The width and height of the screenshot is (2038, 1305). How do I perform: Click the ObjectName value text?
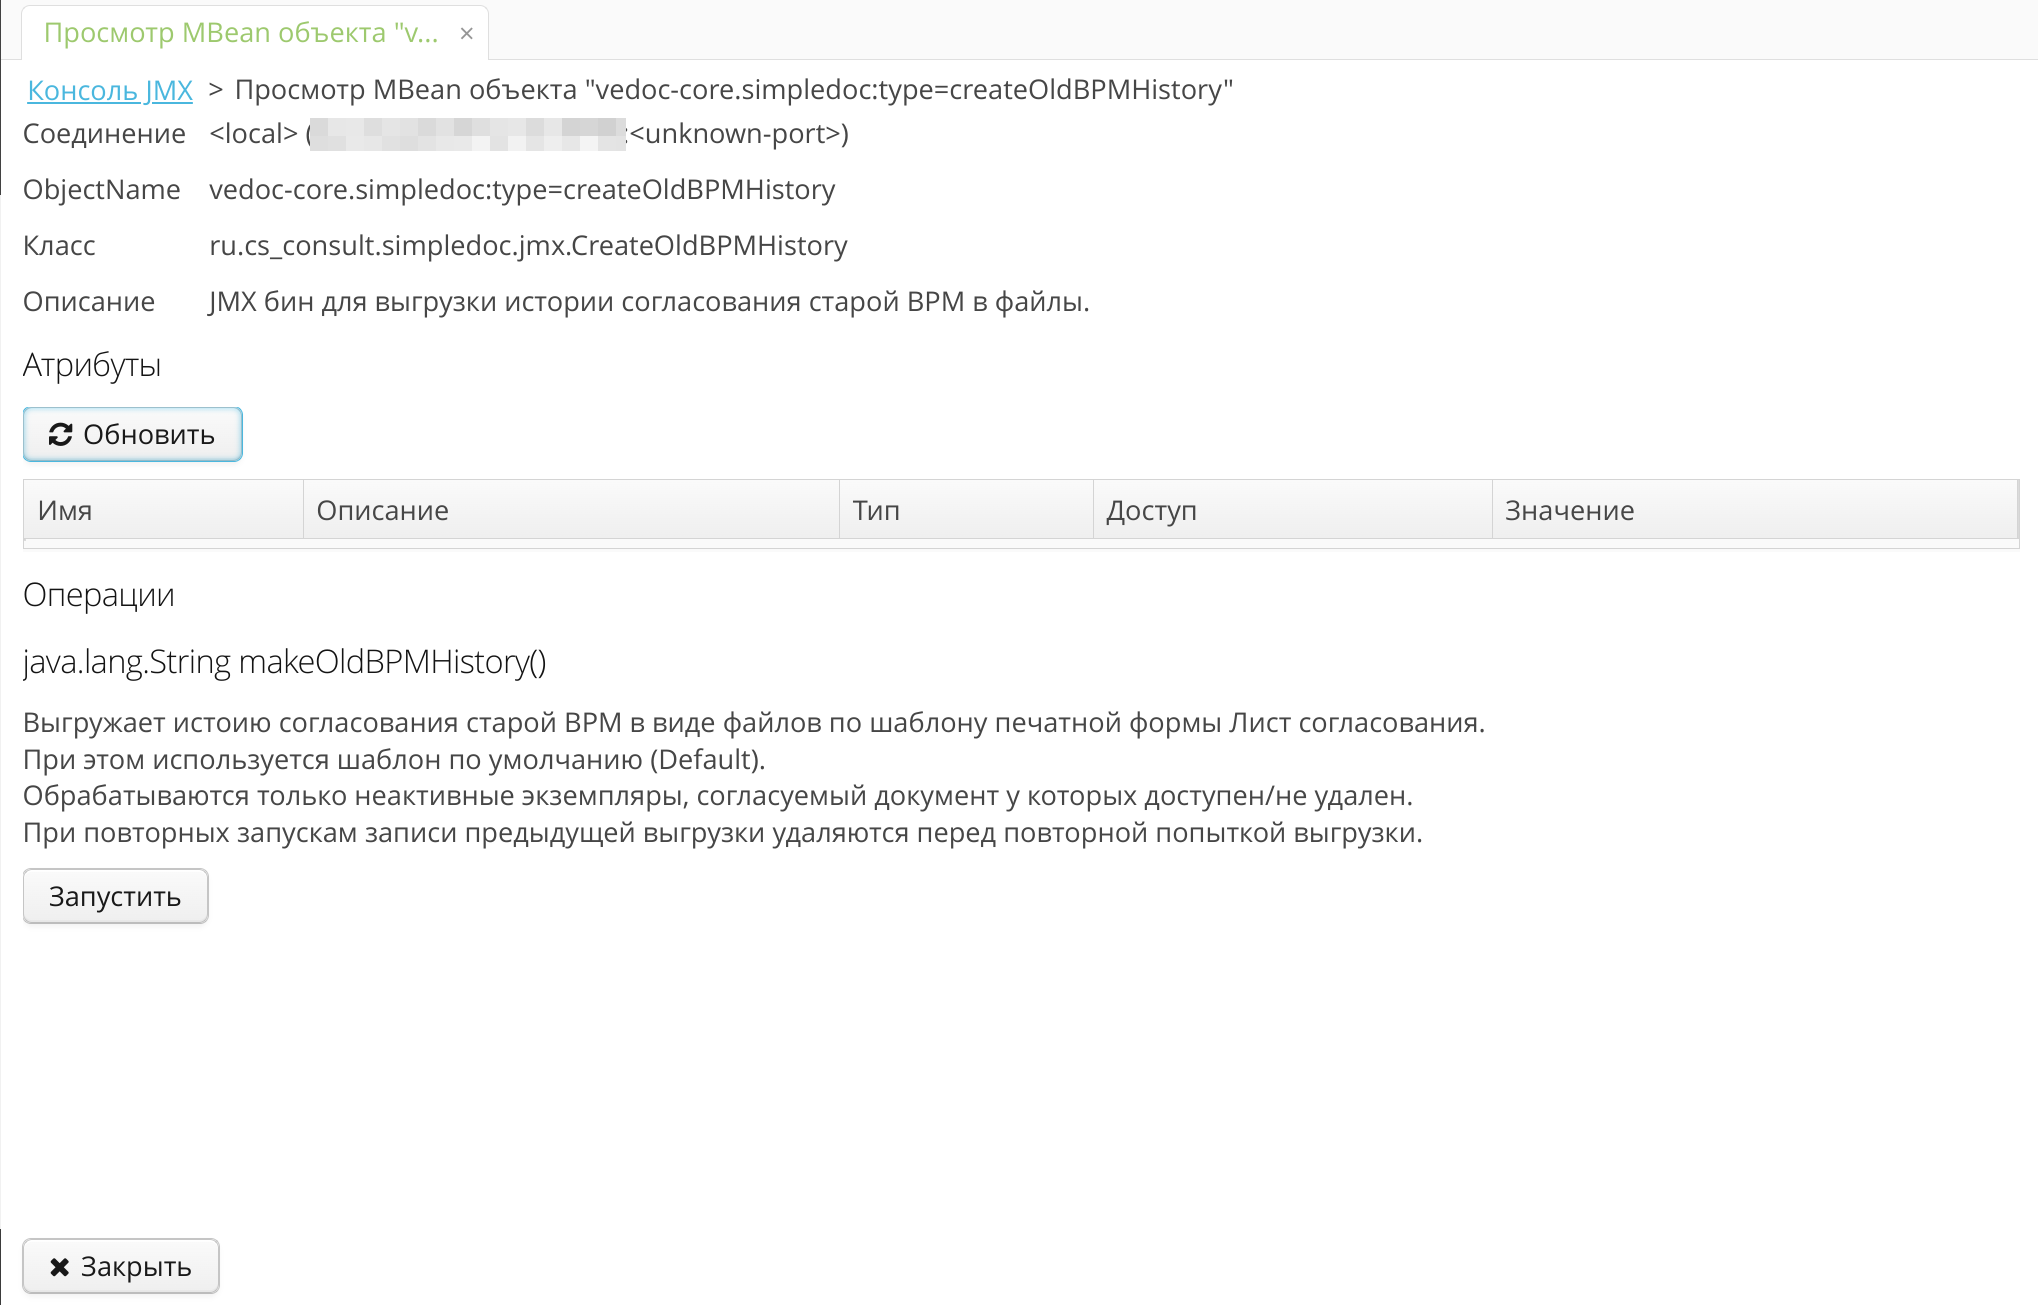click(522, 190)
